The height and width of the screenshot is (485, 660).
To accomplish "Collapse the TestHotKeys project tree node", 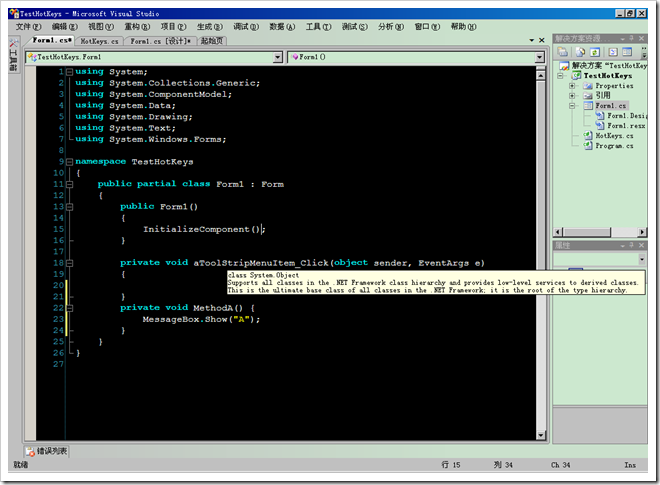I will pyautogui.click(x=560, y=76).
